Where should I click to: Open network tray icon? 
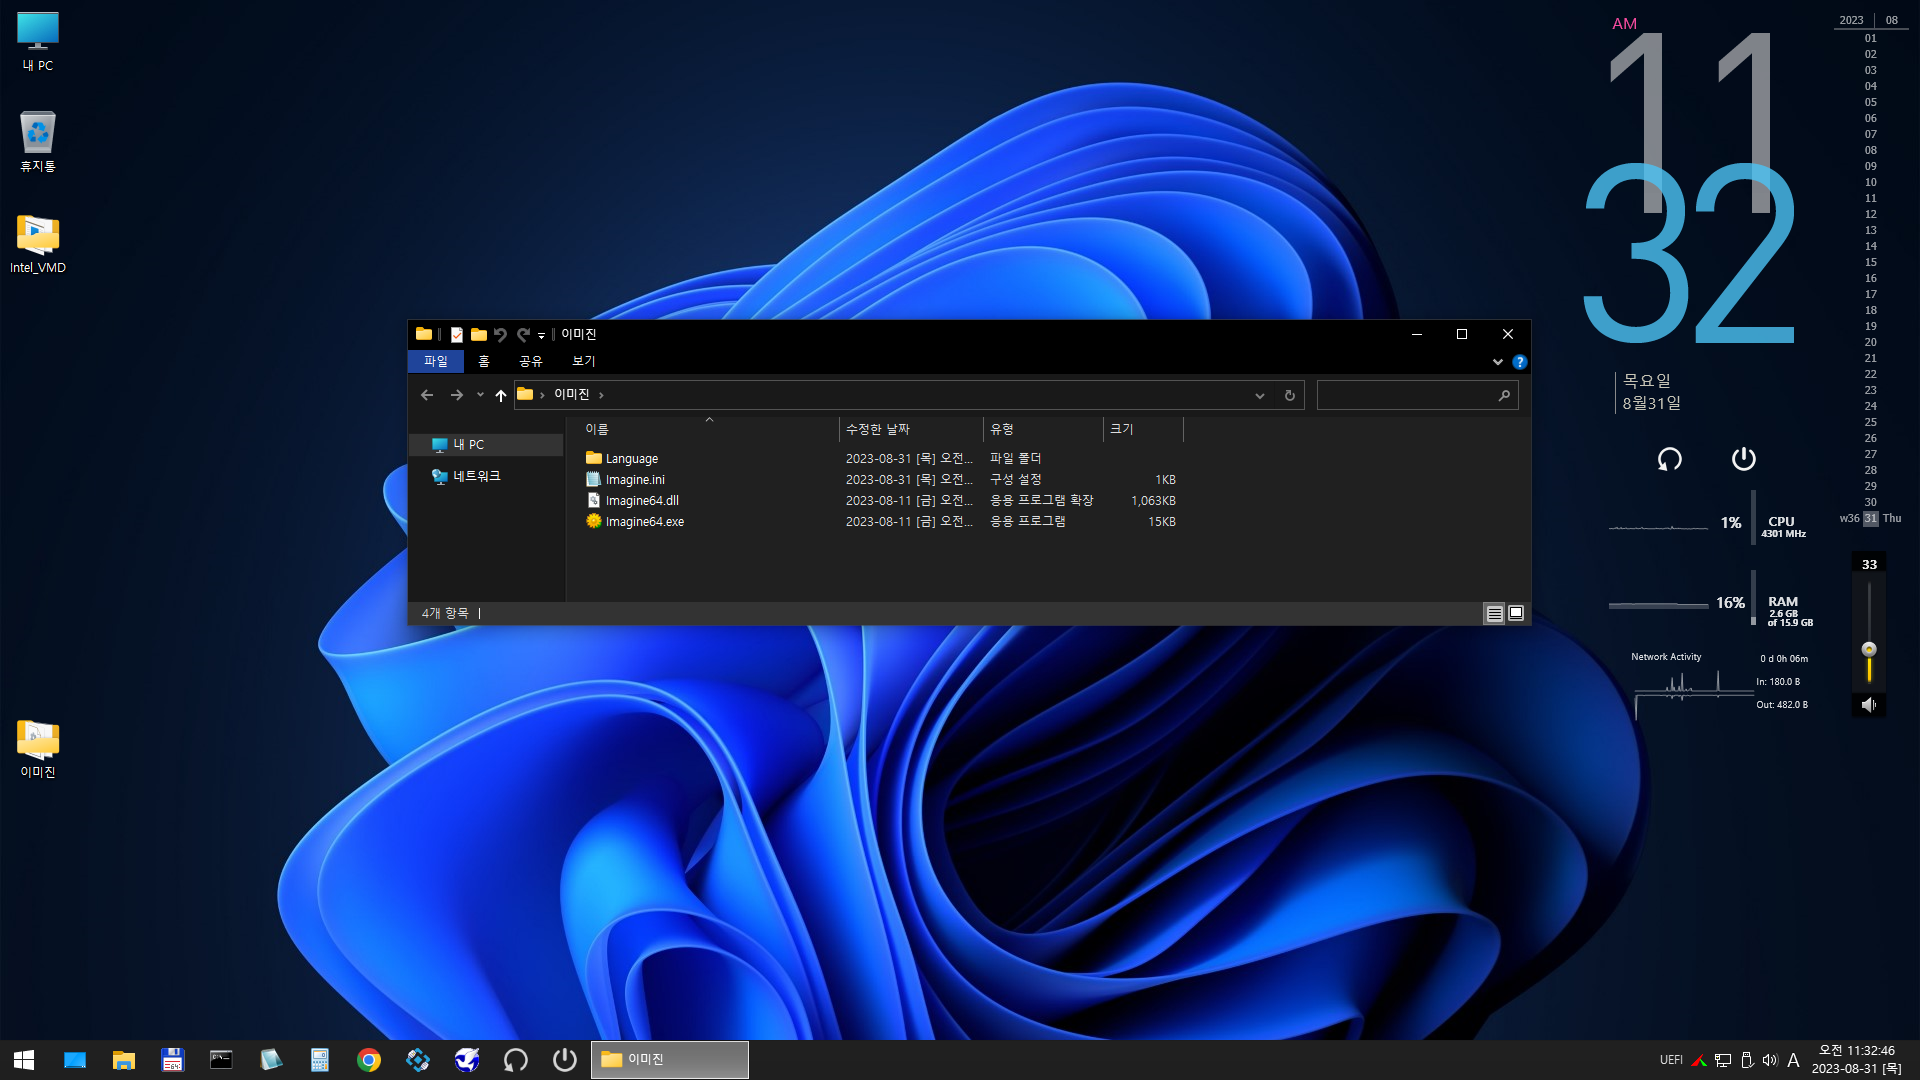[x=1723, y=1060]
